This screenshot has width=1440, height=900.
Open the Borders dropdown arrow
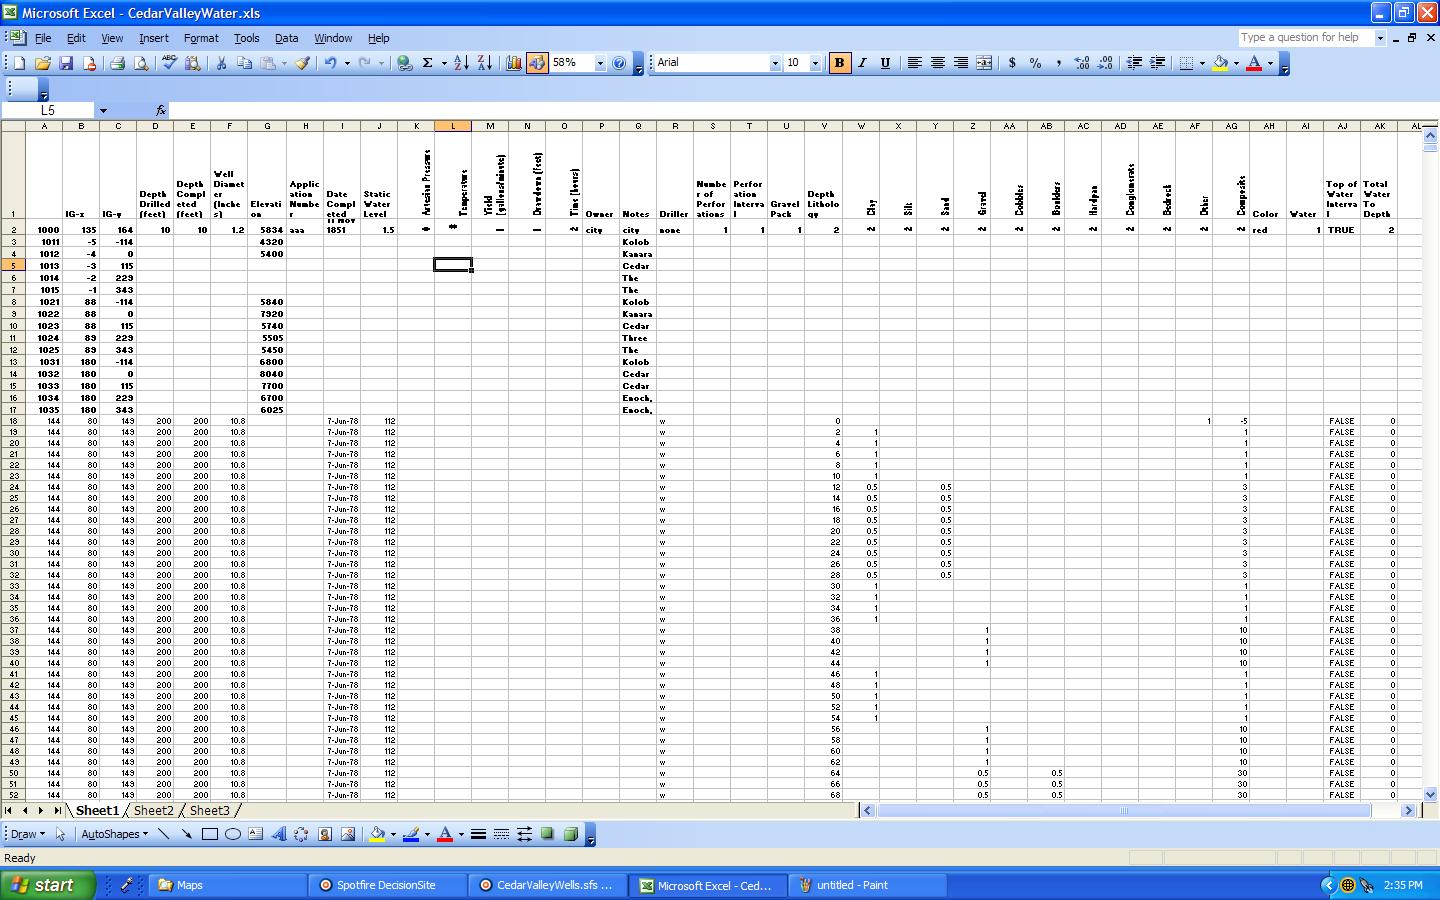pos(1202,63)
